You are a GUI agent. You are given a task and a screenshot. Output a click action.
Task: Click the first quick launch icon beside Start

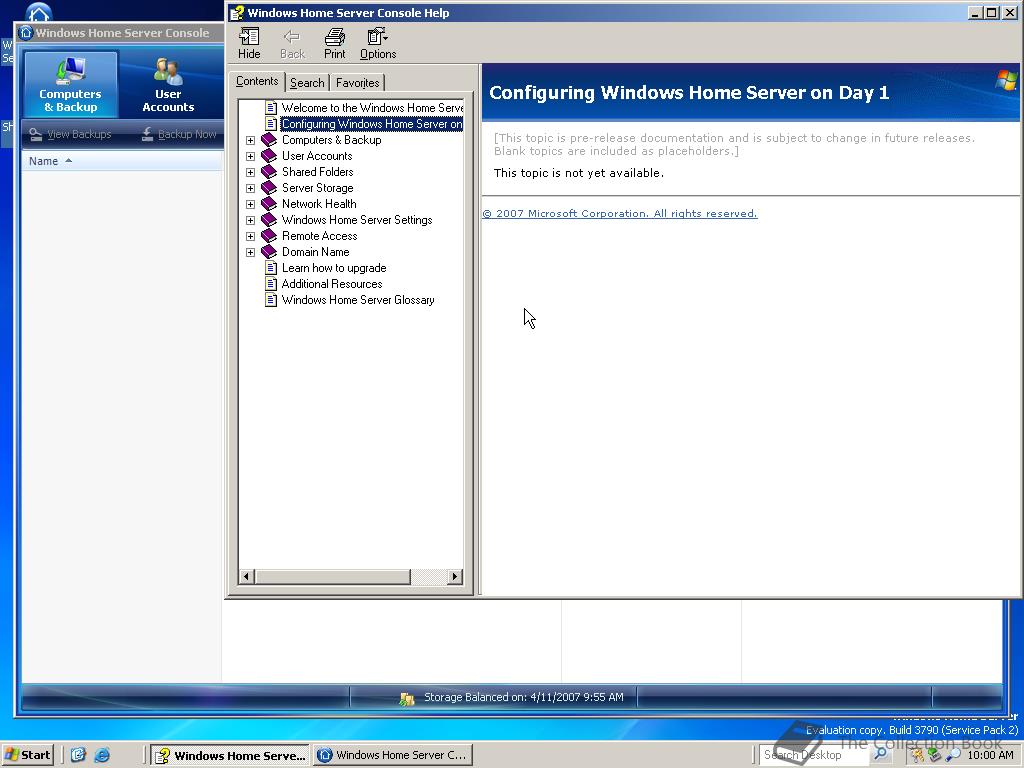tap(78, 755)
